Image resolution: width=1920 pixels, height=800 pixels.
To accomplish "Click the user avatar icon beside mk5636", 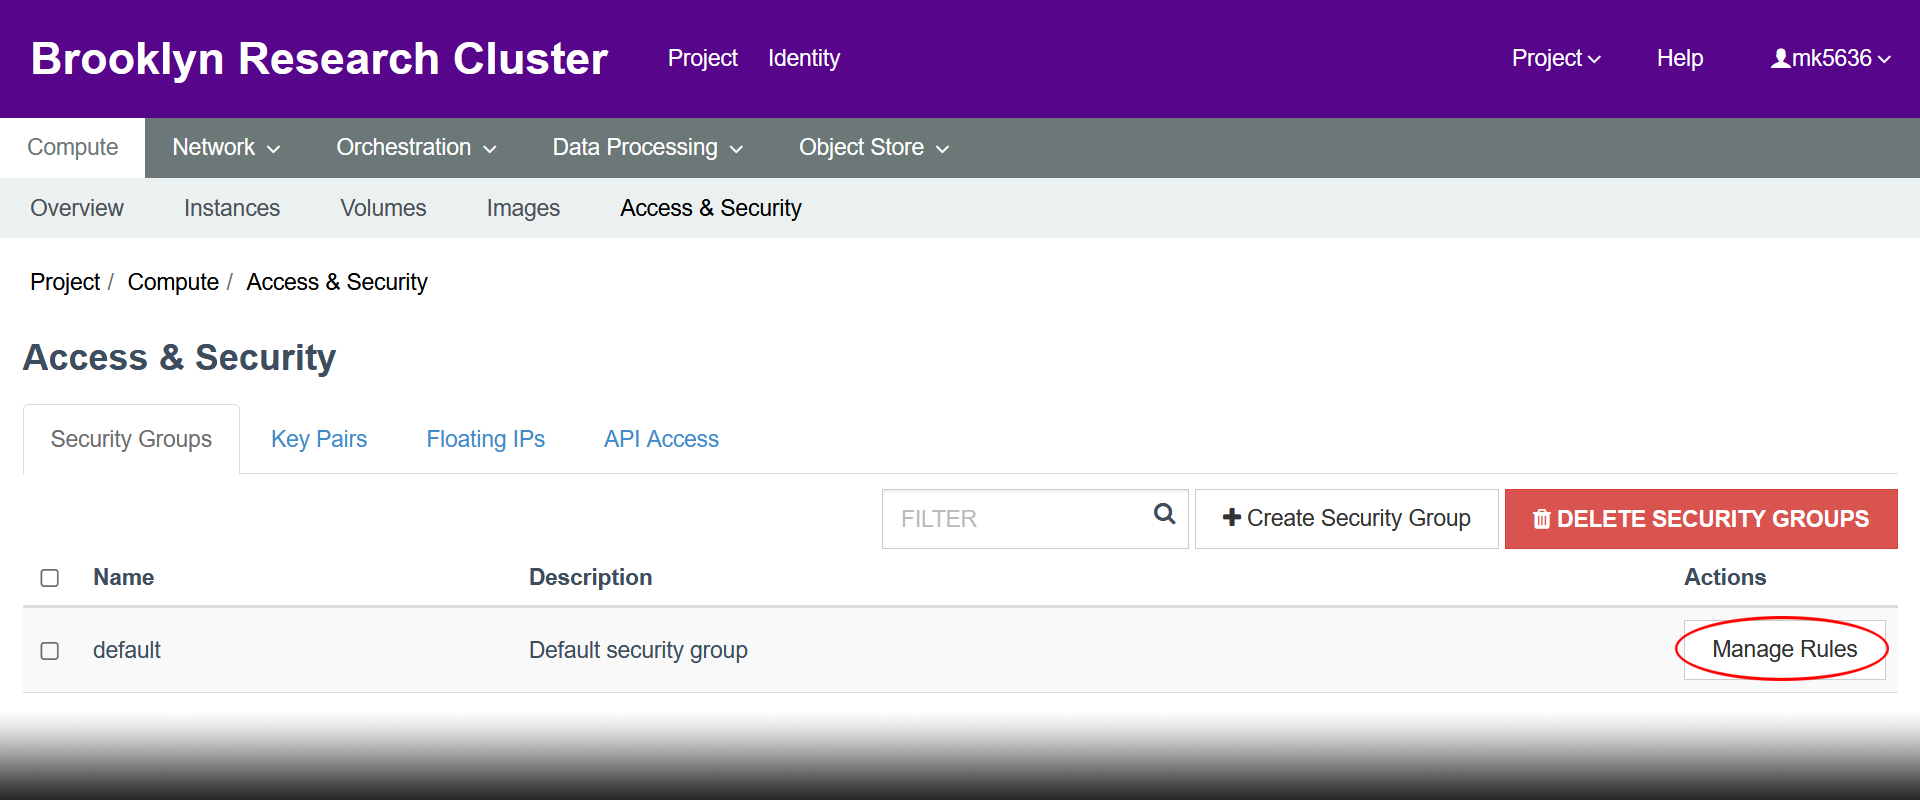I will (x=1780, y=59).
